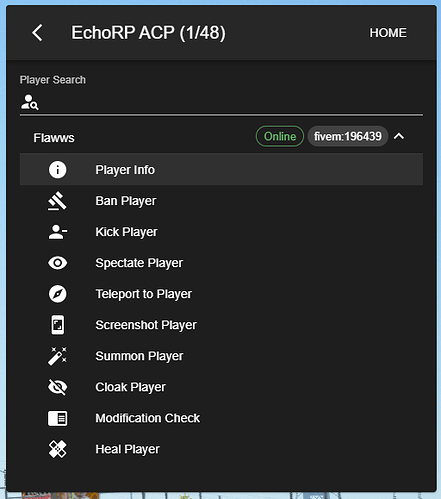Click the fivem:196439 identifier chip
Screen dimensions: 441x499
tap(348, 136)
